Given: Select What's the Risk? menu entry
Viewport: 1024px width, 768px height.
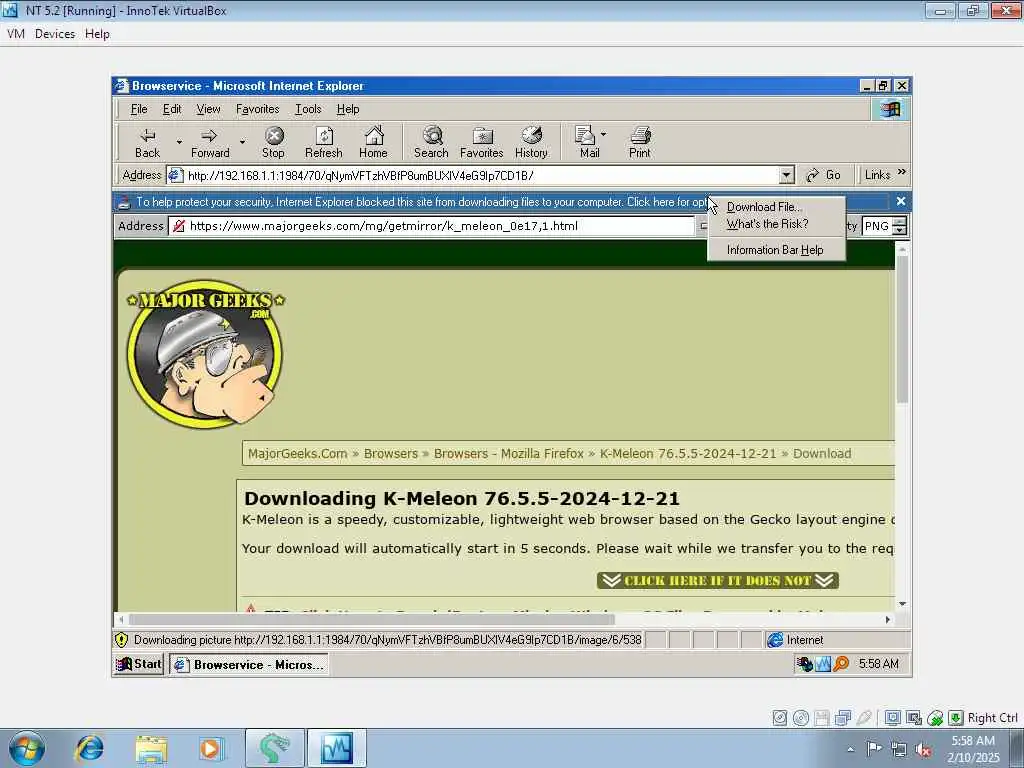Looking at the screenshot, I should coord(776,224).
